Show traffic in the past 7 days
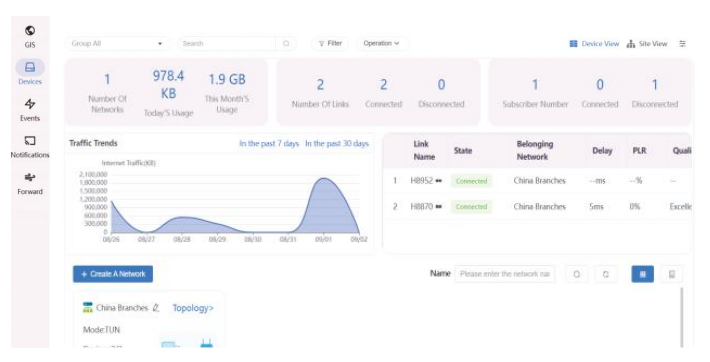The width and height of the screenshot is (710, 362). 269,144
